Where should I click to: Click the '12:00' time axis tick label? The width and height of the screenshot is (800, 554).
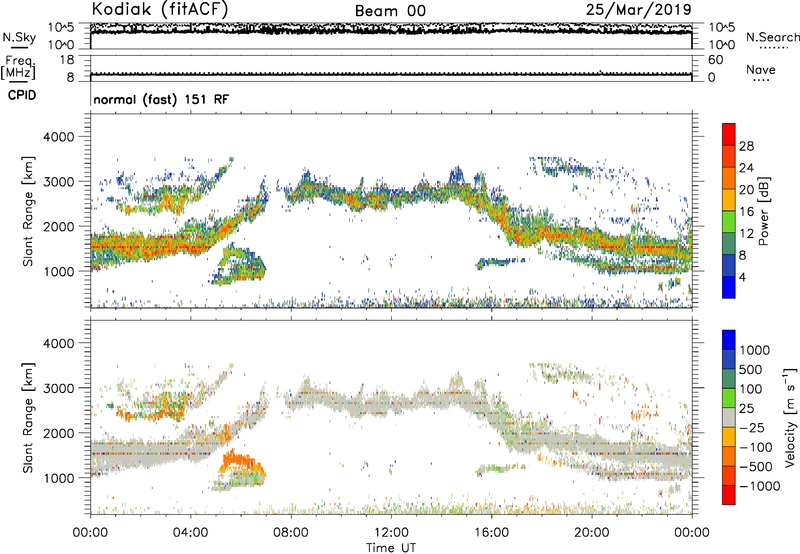coord(391,533)
